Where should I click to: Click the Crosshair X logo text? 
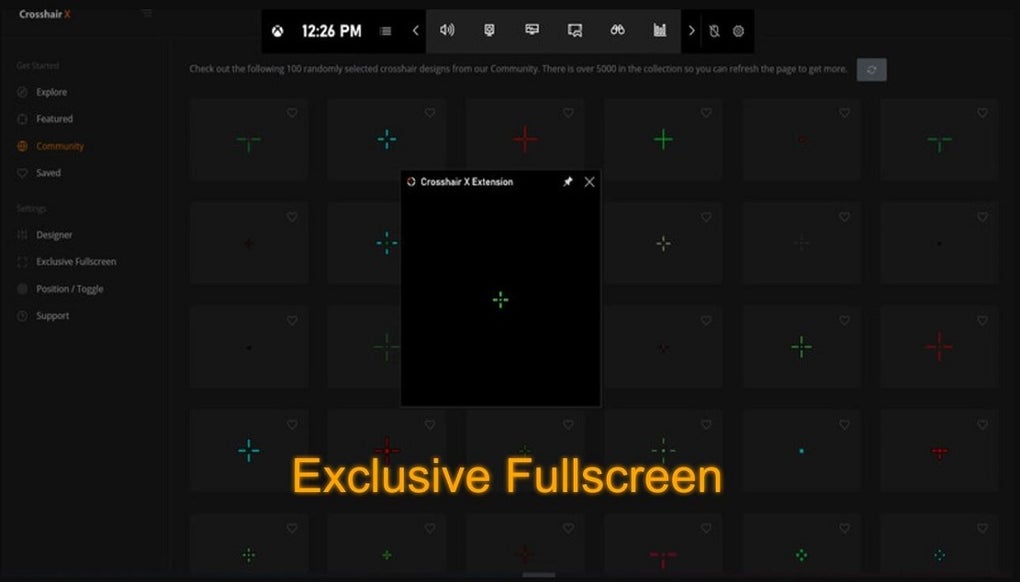[x=44, y=14]
